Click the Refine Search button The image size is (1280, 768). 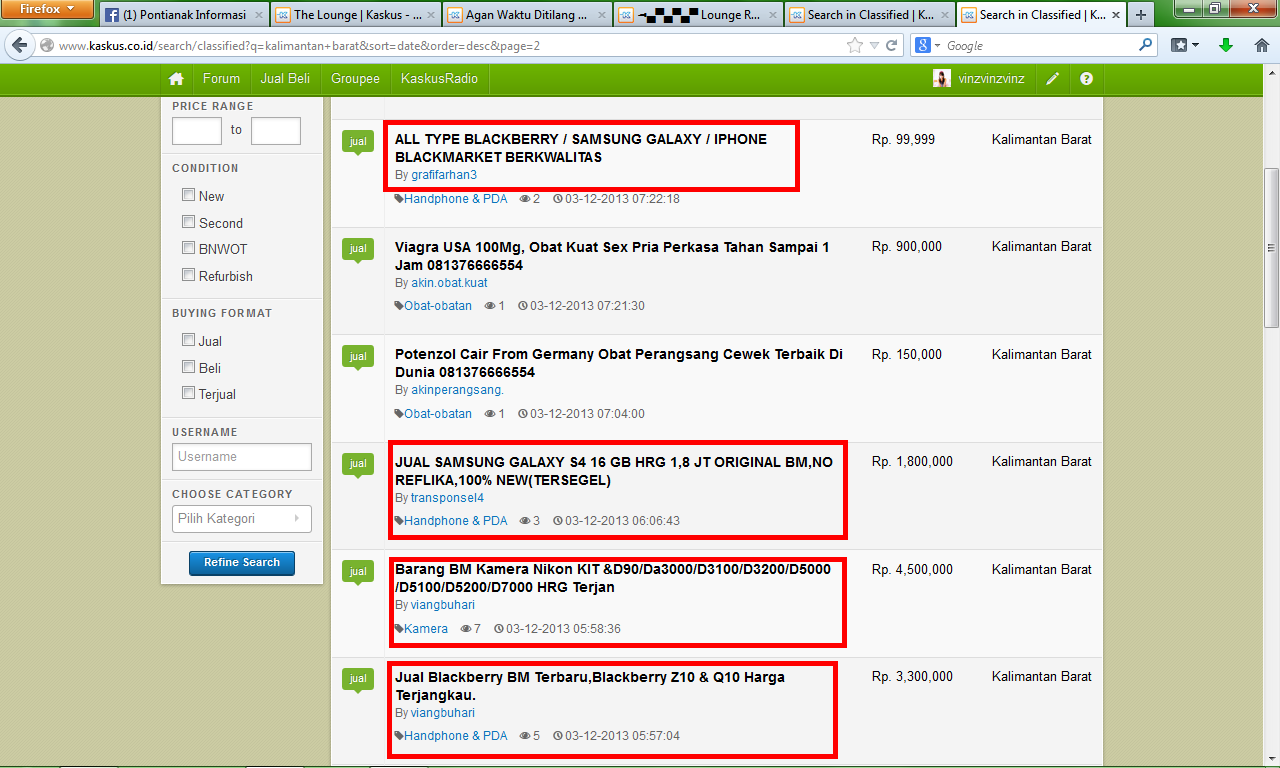click(242, 563)
